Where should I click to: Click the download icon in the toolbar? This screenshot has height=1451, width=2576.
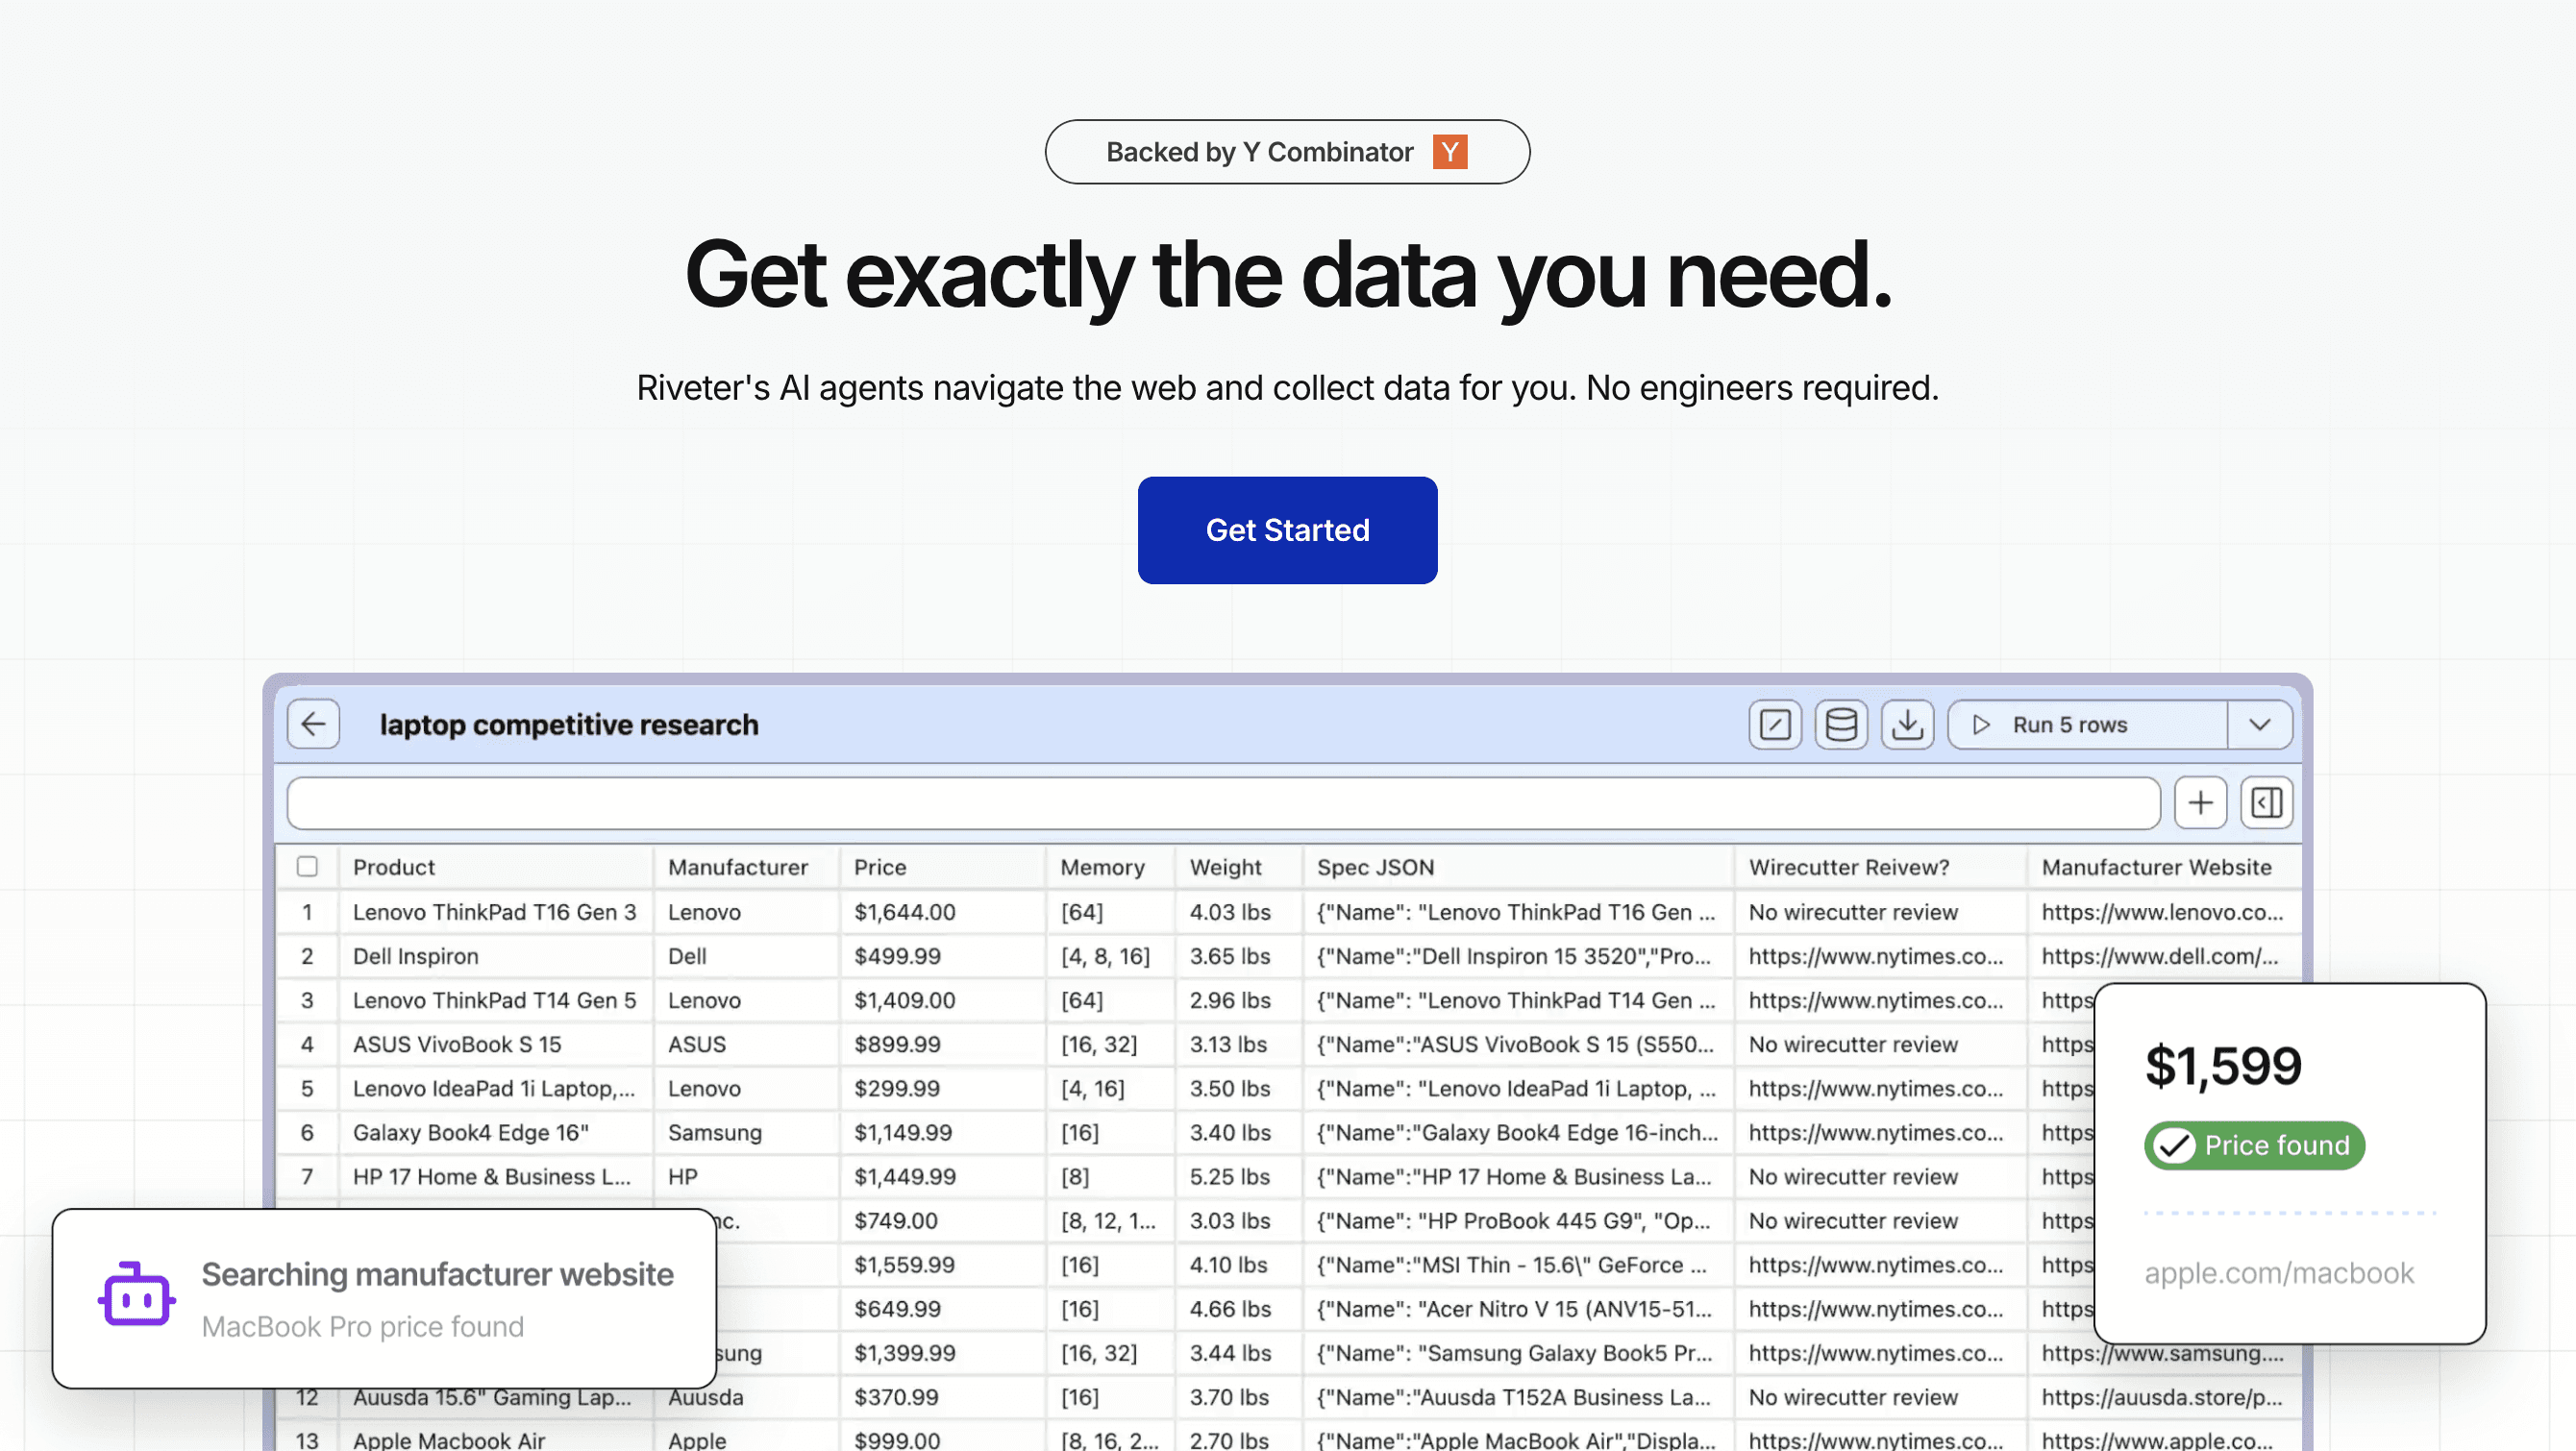click(x=1907, y=724)
